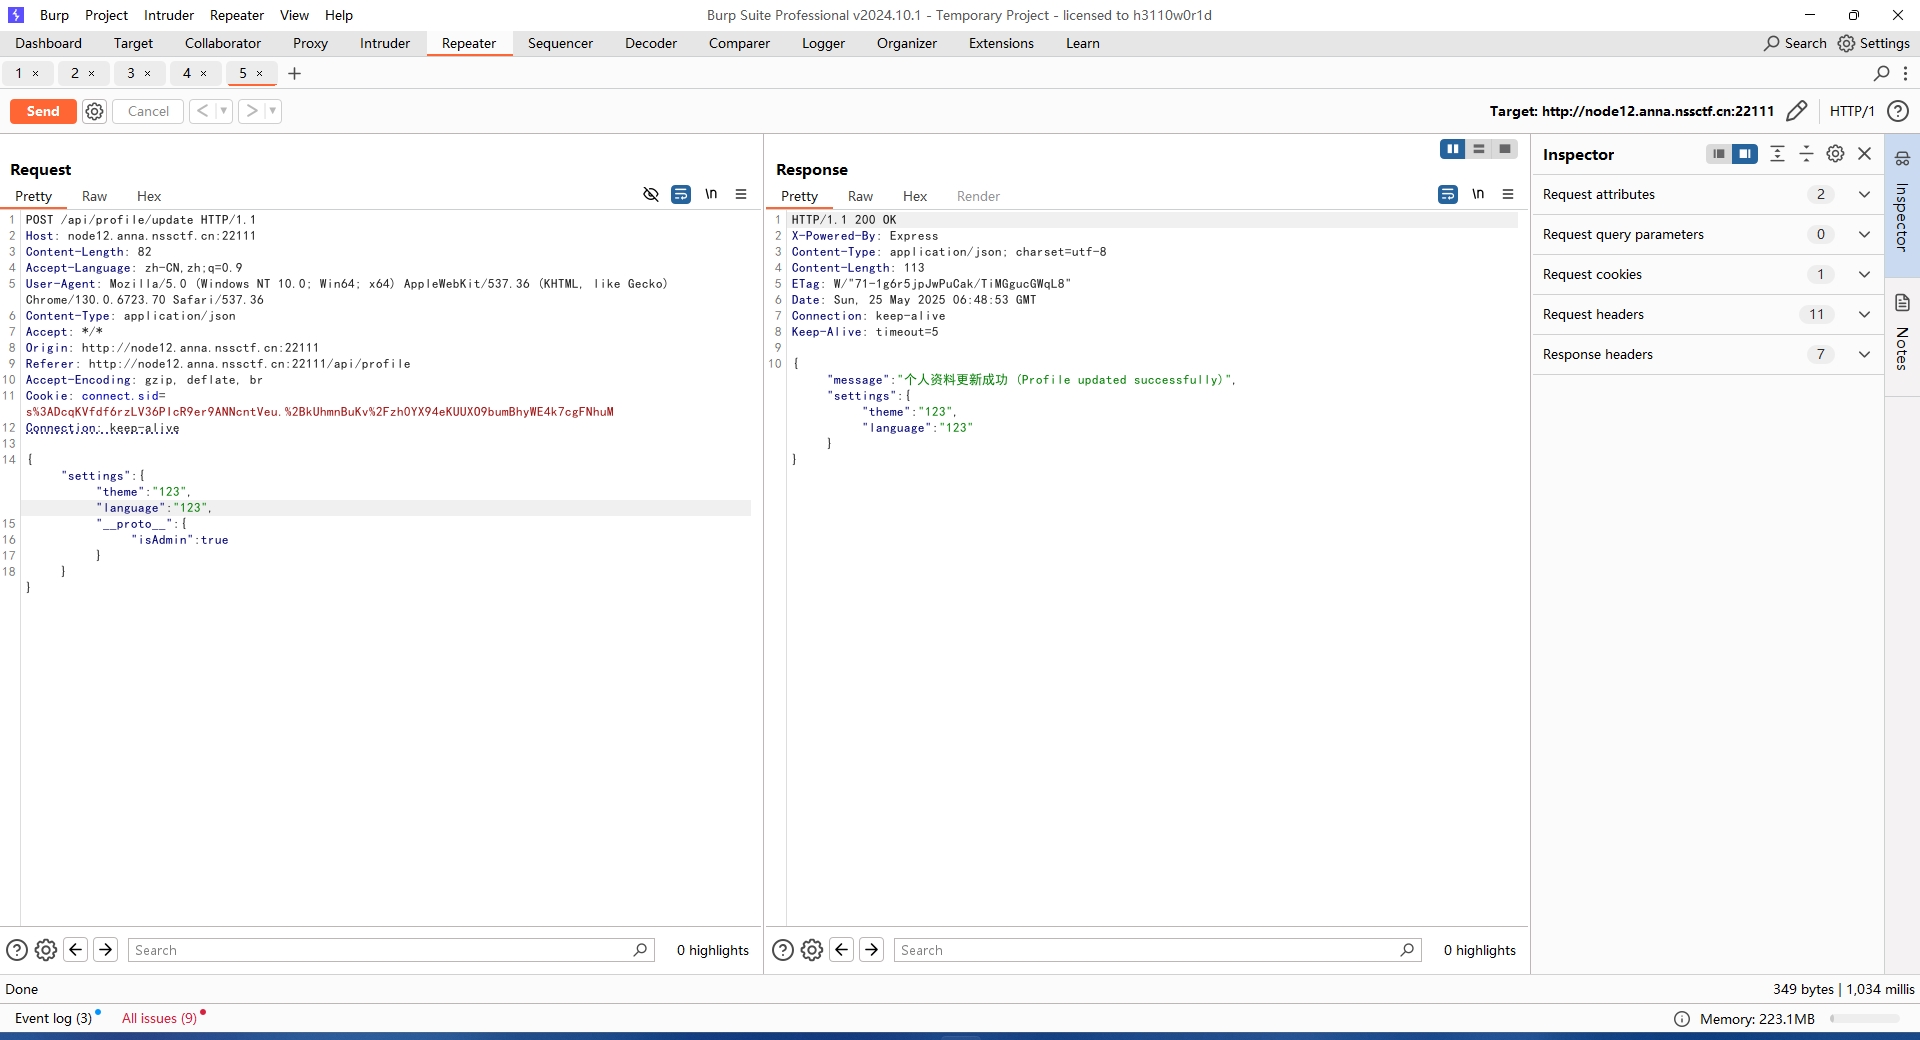Open global Search in top right

(x=1796, y=43)
